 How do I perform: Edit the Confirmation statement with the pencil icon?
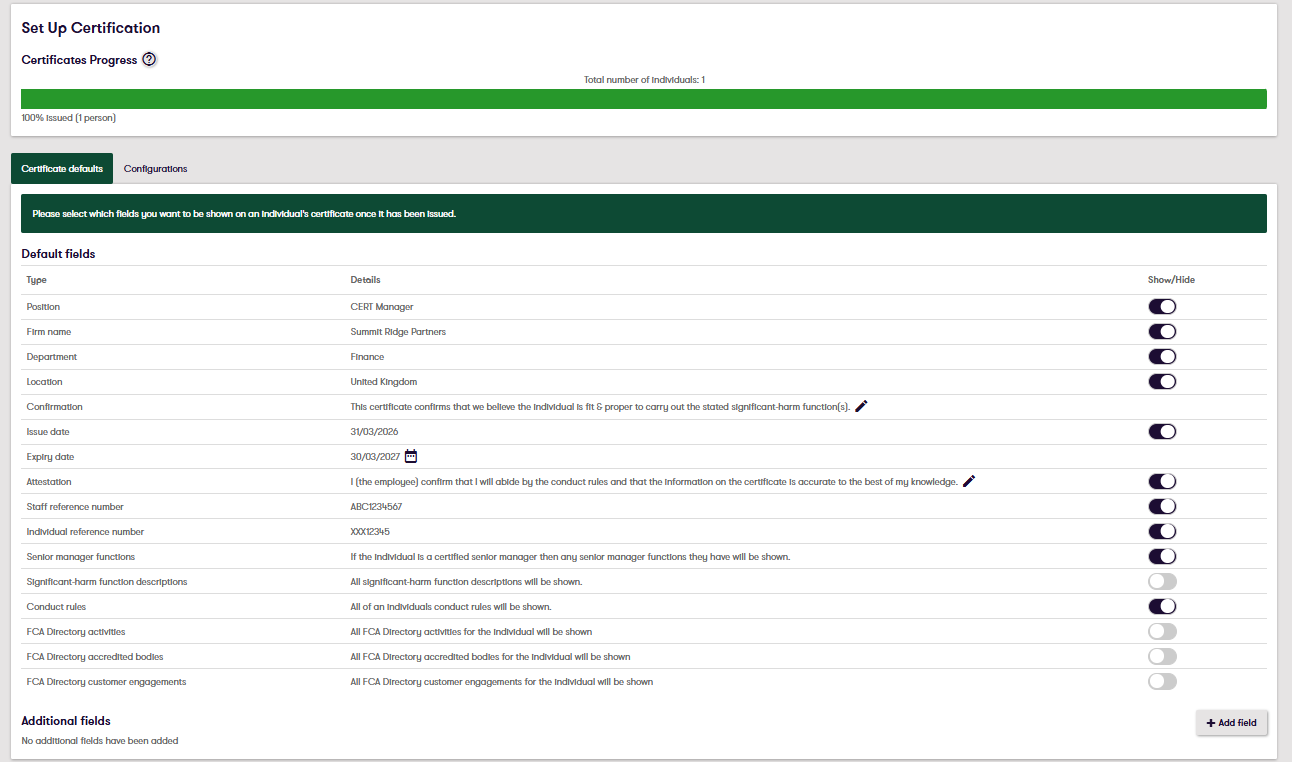pyautogui.click(x=861, y=406)
